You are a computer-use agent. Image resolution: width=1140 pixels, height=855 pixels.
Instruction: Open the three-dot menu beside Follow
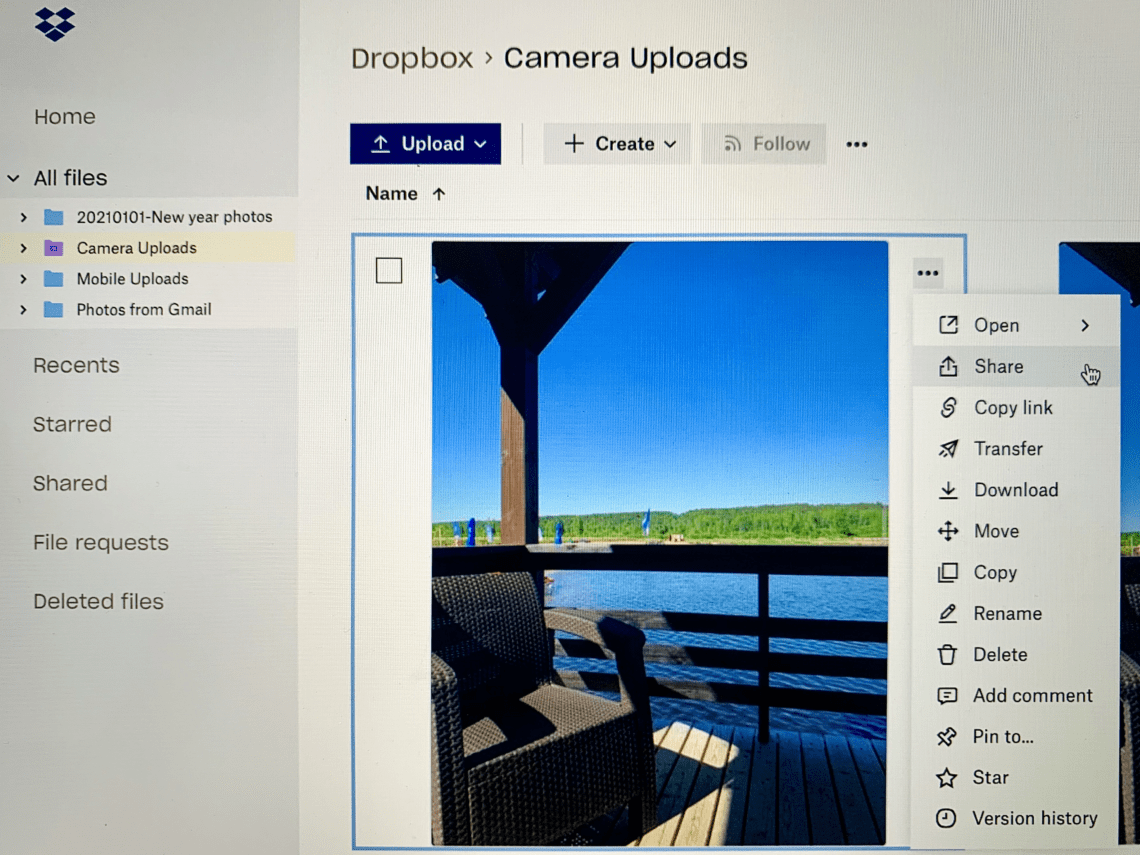[856, 144]
